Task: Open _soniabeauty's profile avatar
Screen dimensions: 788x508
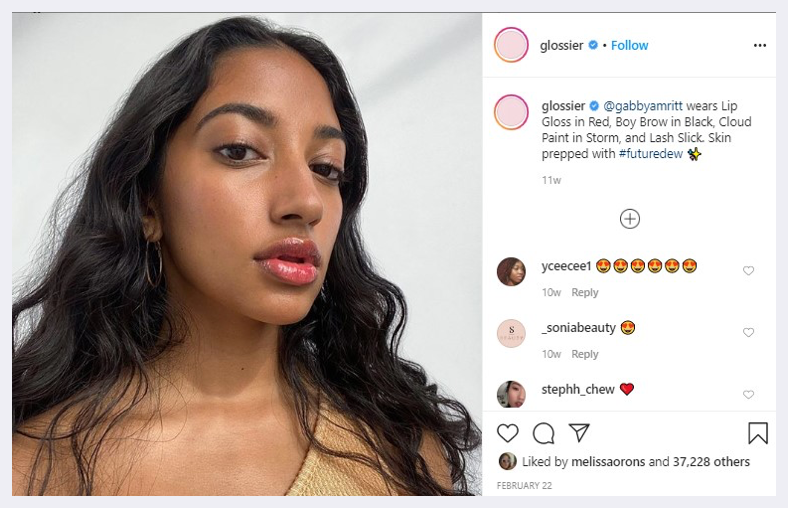Action: [511, 333]
